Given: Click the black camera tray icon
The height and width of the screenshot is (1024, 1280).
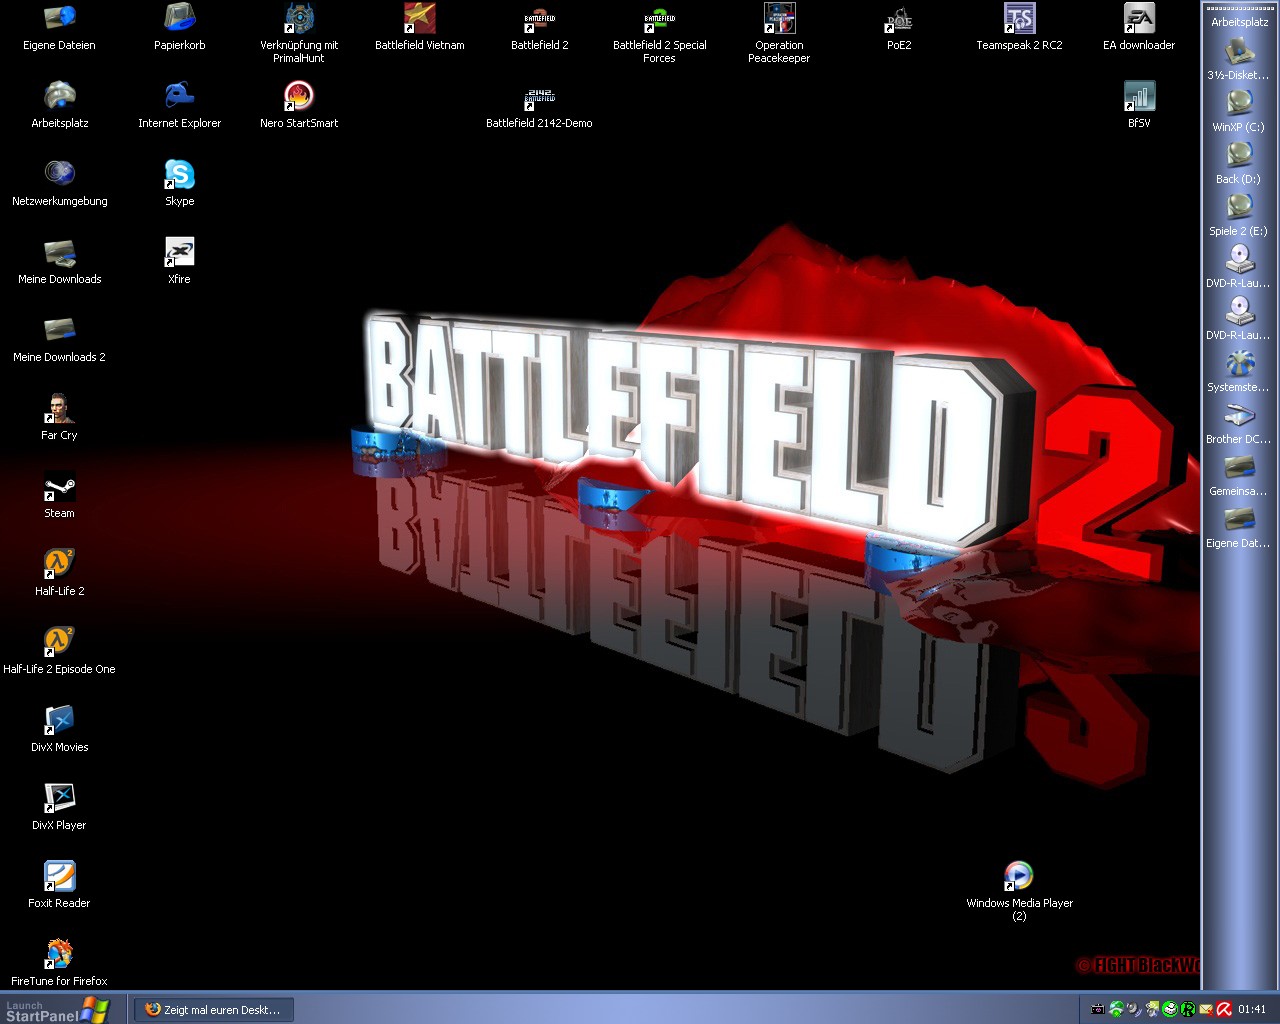Looking at the screenshot, I should click(x=1098, y=1009).
